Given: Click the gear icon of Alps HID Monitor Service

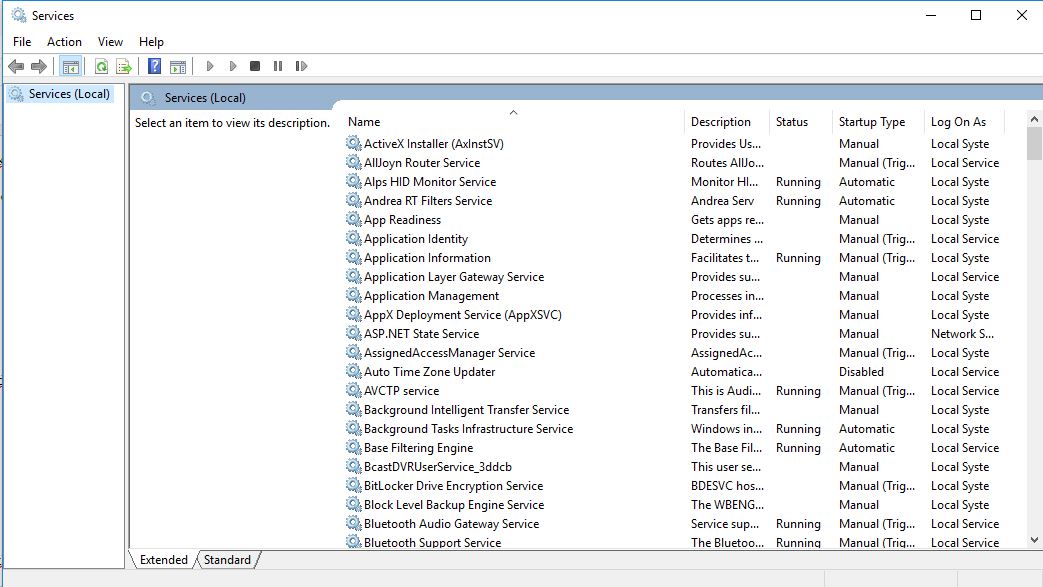Looking at the screenshot, I should (x=353, y=181).
